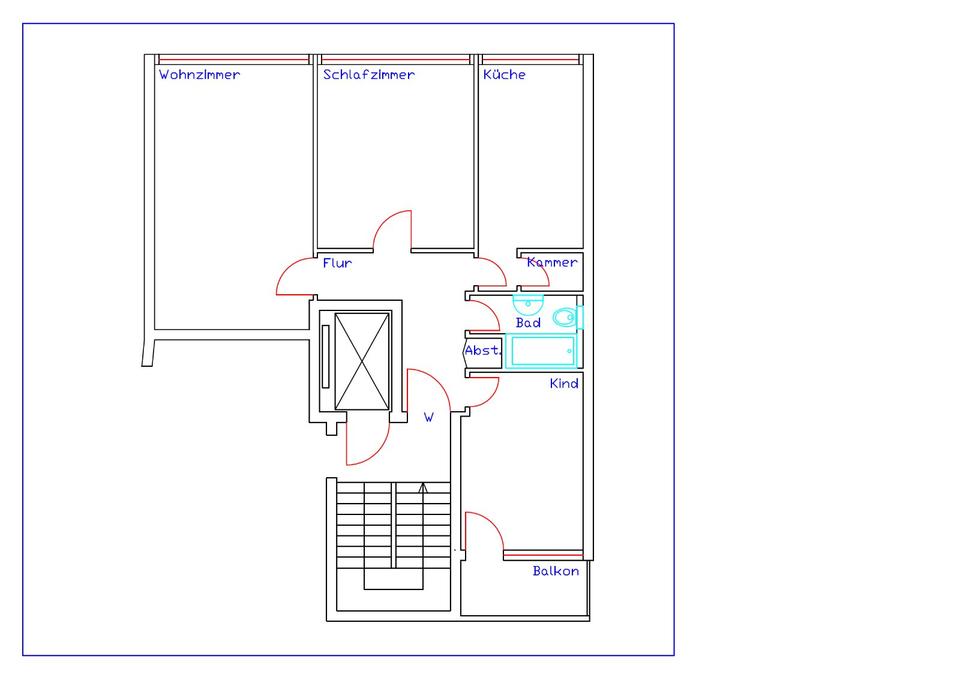Click the bathtub symbol
Image resolution: width=960 pixels, height=679 pixels.
click(x=543, y=352)
